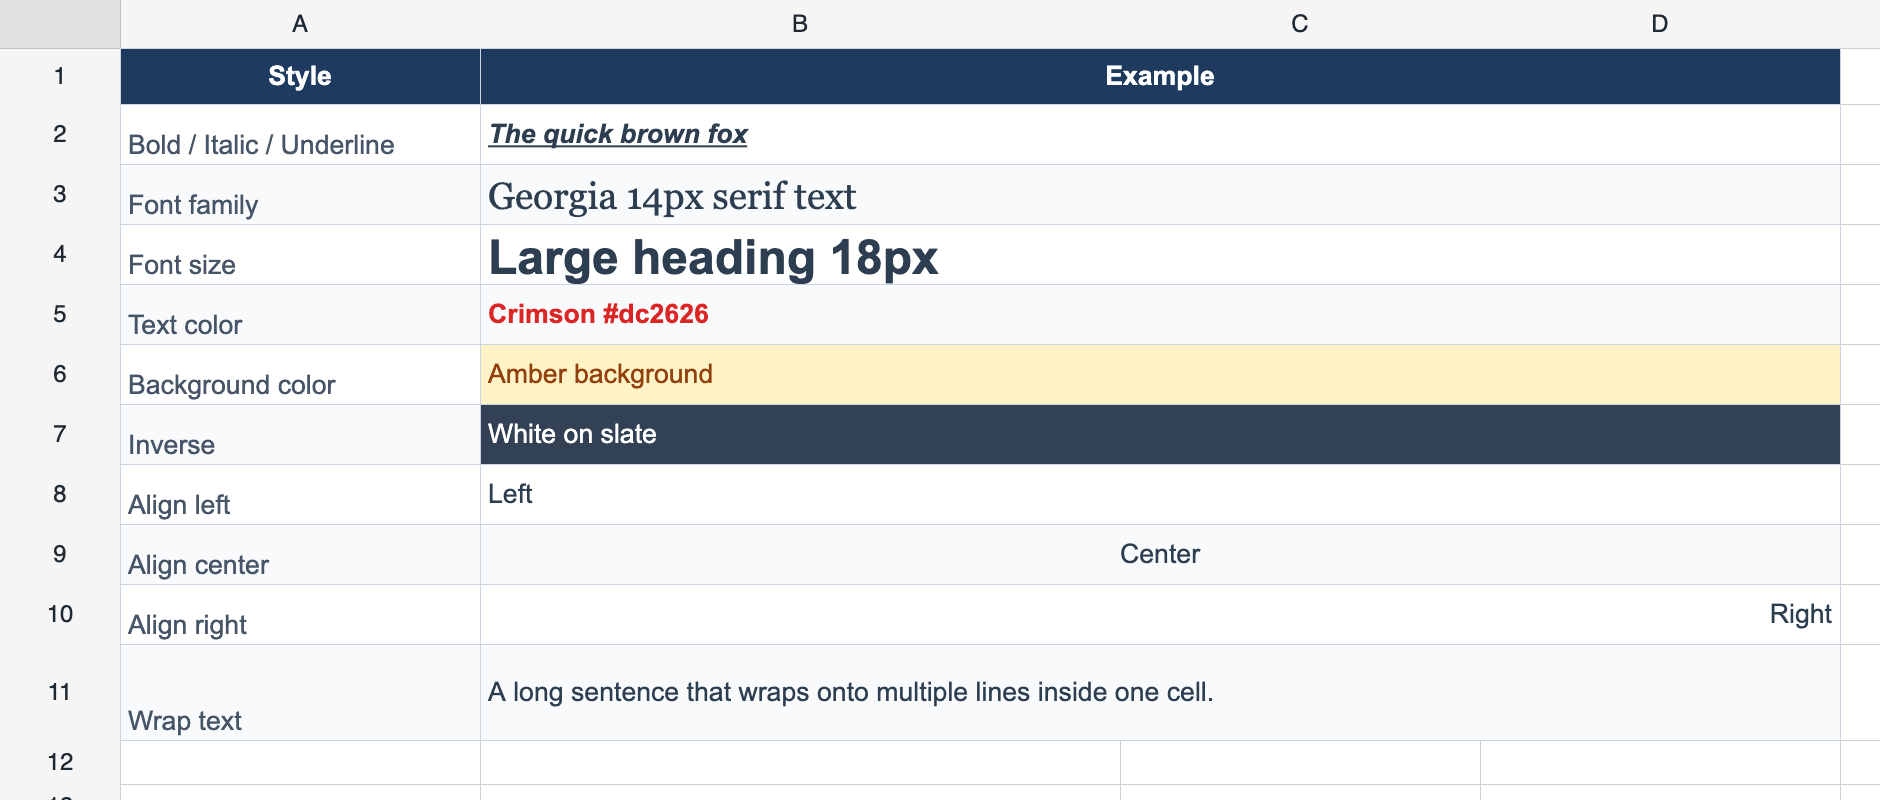Select row 7 header
The image size is (1880, 800).
coord(60,434)
